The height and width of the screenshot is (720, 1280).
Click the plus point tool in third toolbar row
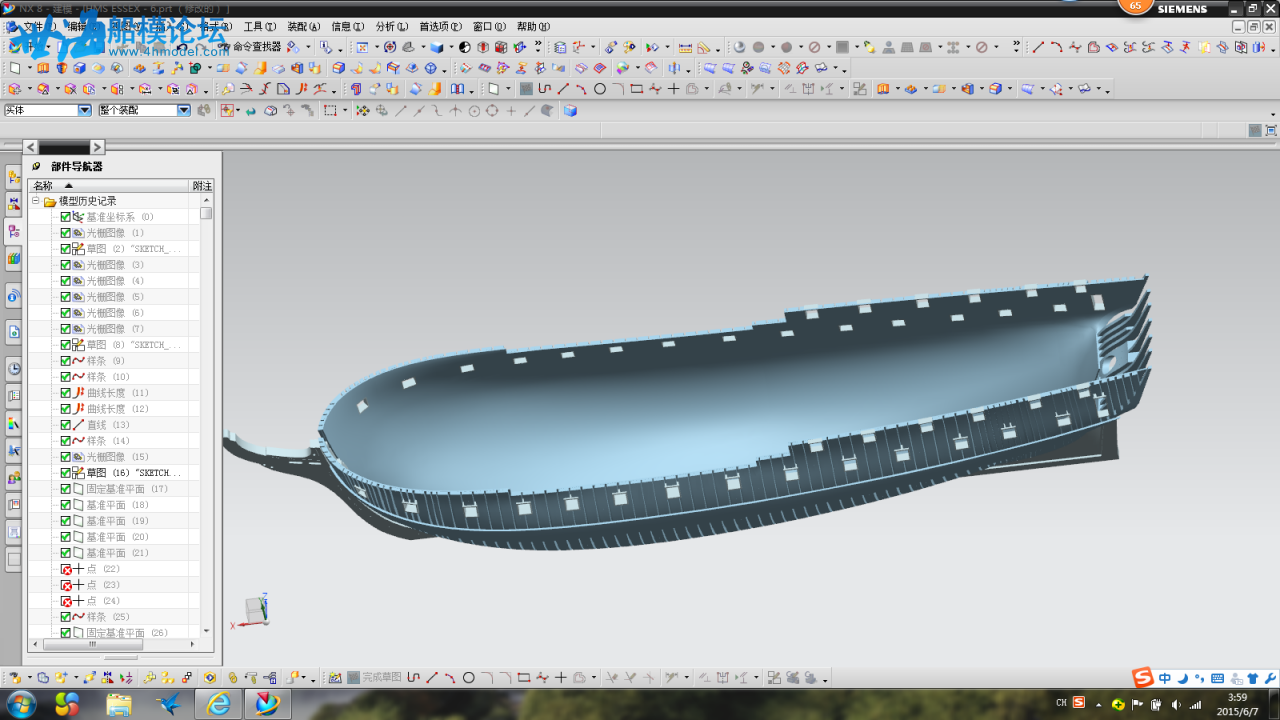coord(674,89)
